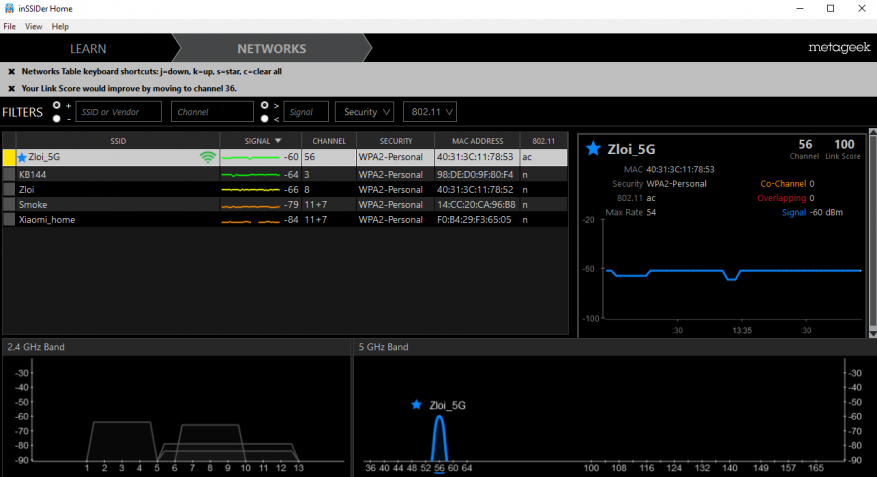
Task: Sort by the SSID column header
Action: click(x=118, y=141)
